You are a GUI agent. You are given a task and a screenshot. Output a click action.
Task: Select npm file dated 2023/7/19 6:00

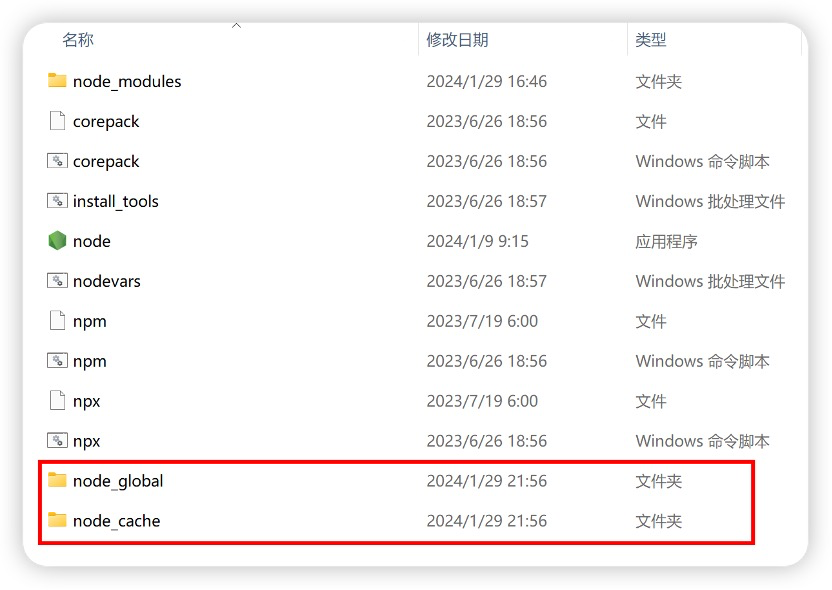[90, 322]
